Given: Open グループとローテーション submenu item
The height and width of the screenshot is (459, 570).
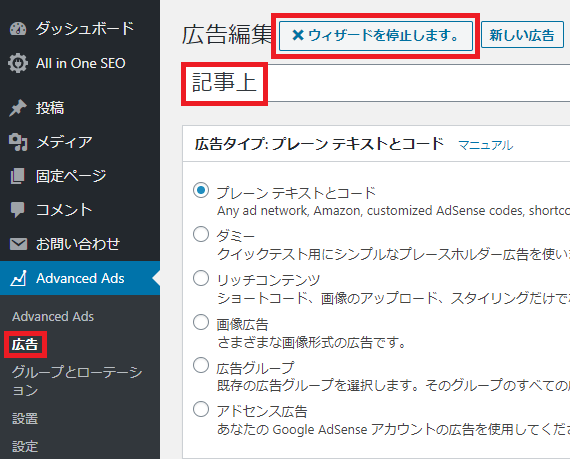Looking at the screenshot, I should [x=77, y=381].
